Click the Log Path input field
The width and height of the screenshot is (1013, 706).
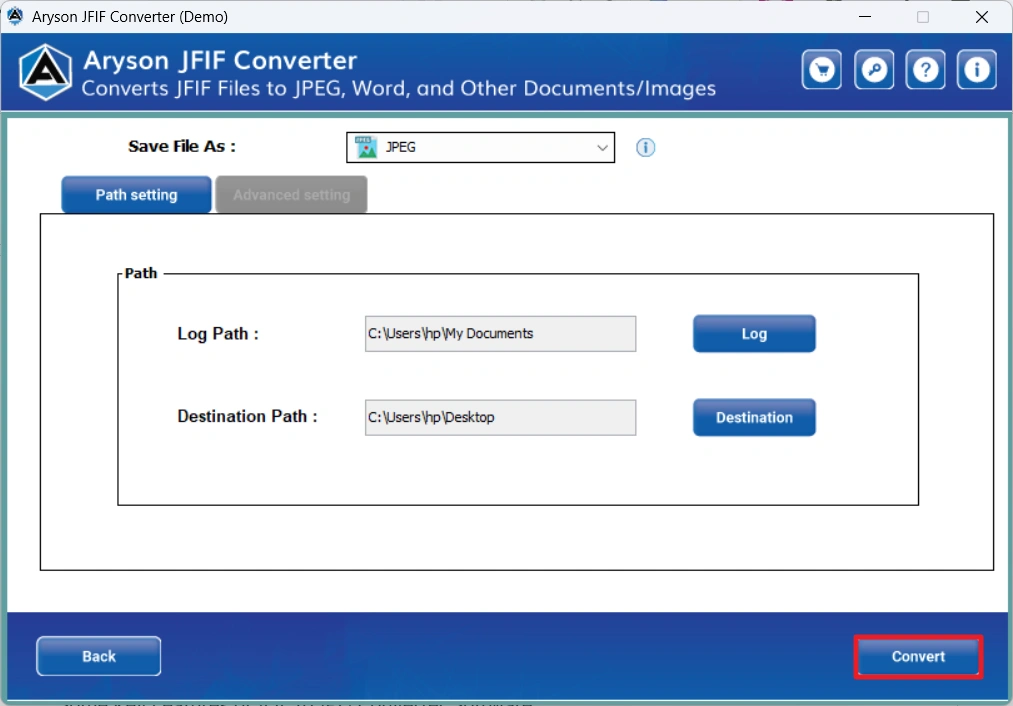click(x=500, y=334)
